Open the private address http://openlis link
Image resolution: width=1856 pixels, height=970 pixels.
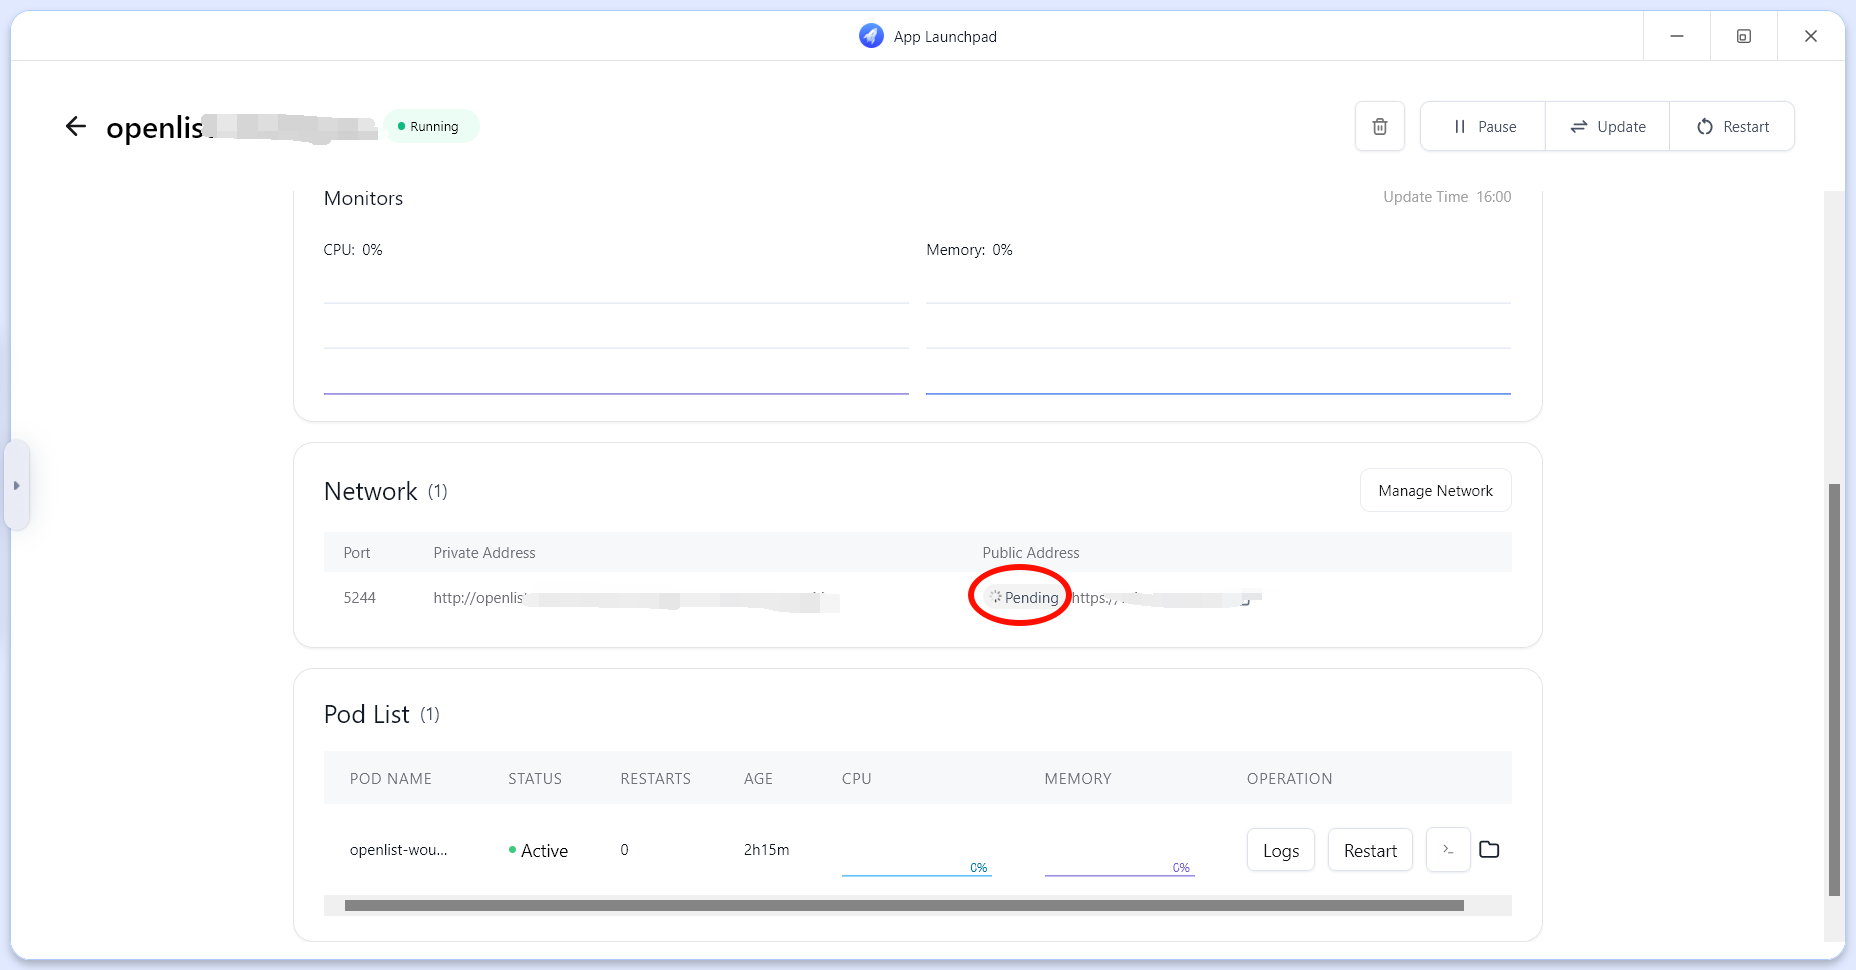pos(636,598)
